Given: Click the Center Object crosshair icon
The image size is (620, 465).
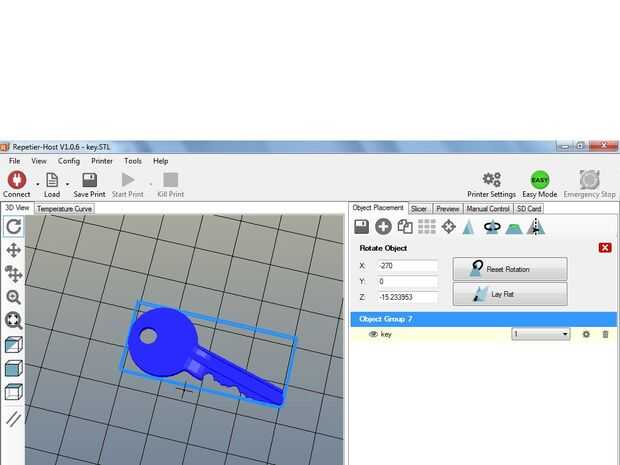Looking at the screenshot, I should coord(448,227).
